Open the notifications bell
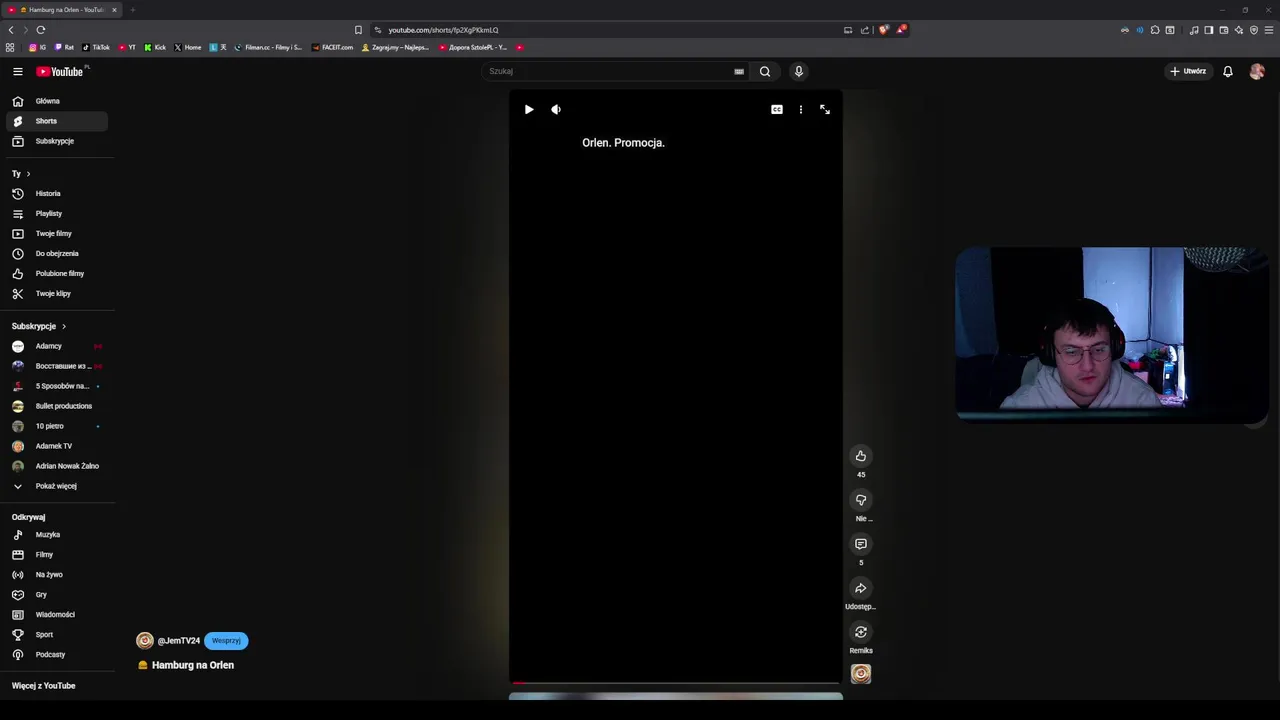The height and width of the screenshot is (720, 1280). pos(1228,71)
